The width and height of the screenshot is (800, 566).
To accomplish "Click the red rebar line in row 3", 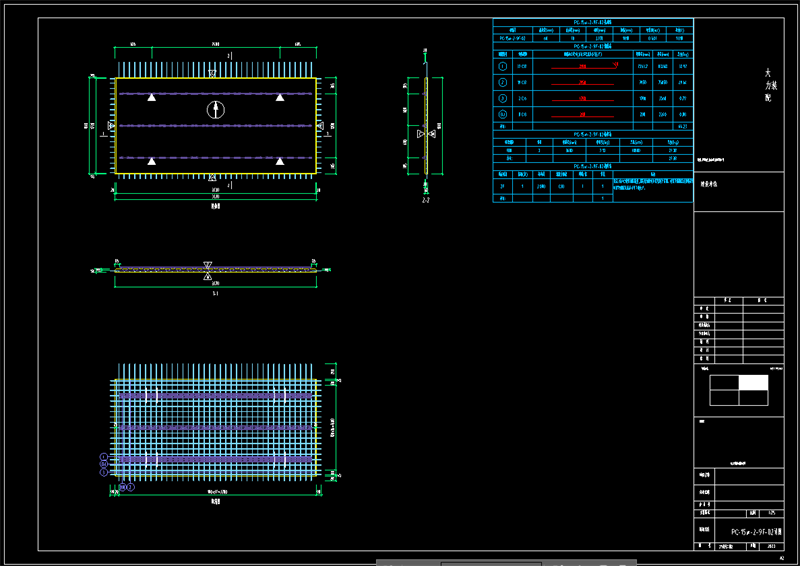I will [582, 99].
